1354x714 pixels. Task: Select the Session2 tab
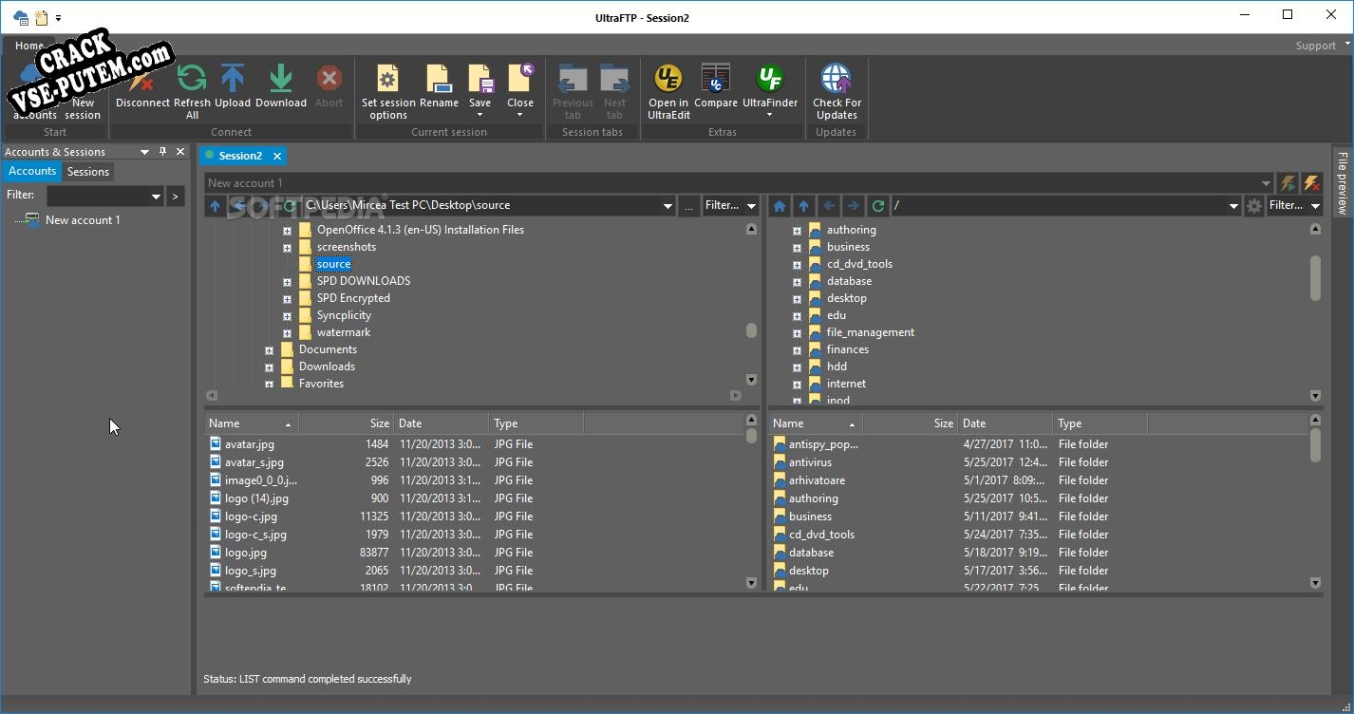coord(240,156)
